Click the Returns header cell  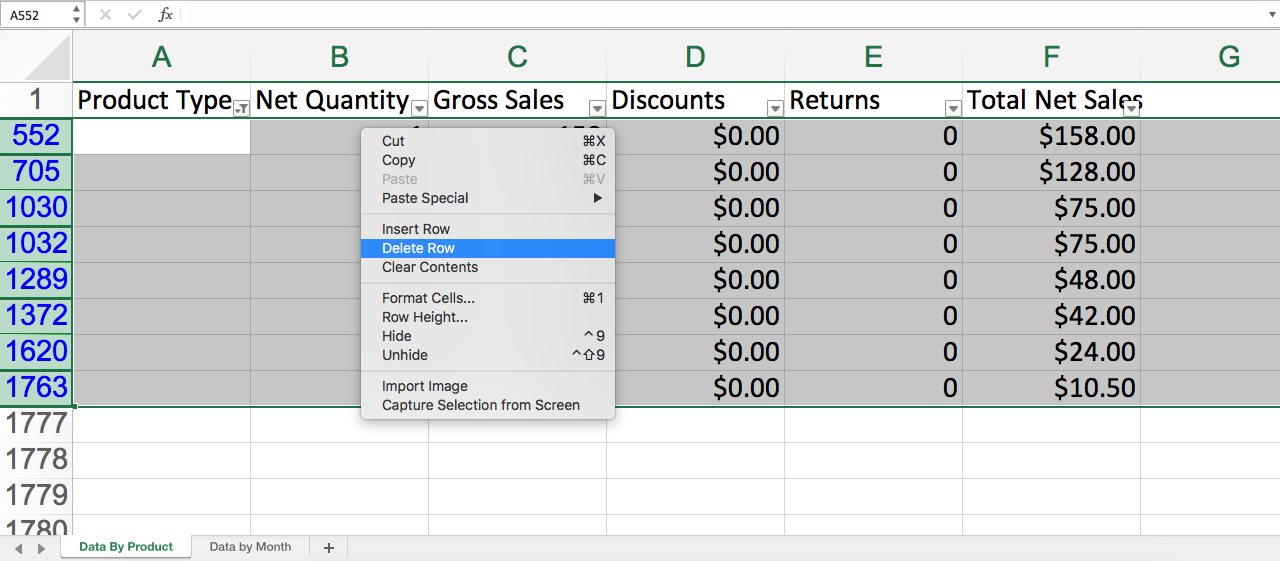[873, 99]
